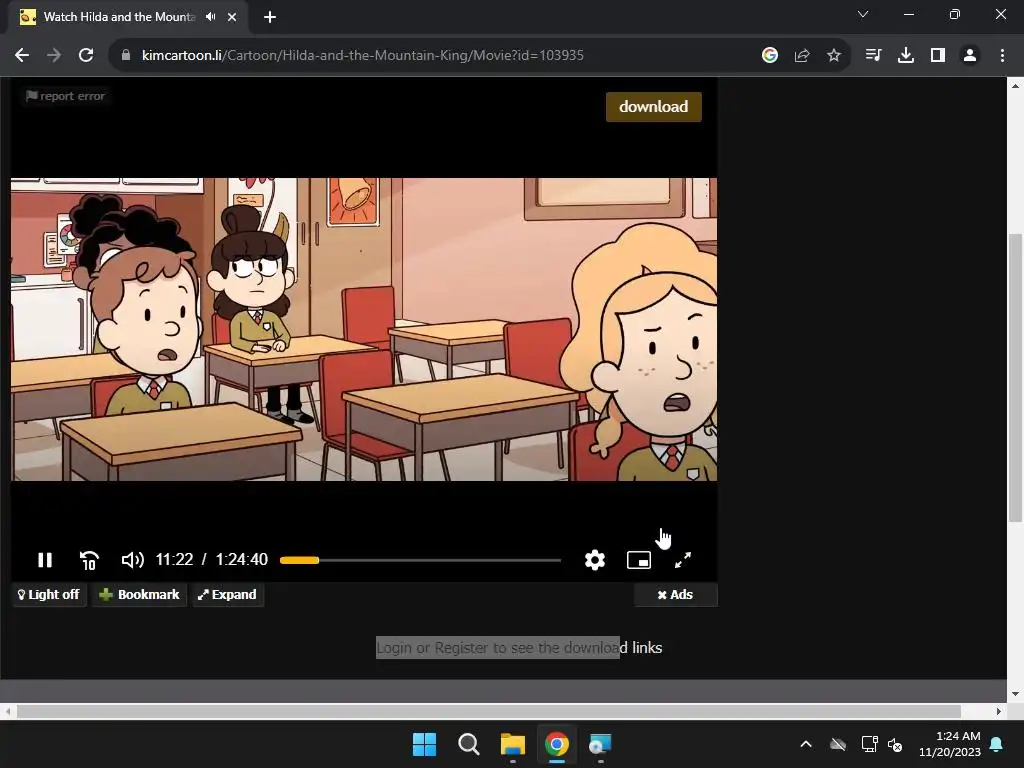Enter fullscreen video mode
The image size is (1024, 768).
coord(682,560)
